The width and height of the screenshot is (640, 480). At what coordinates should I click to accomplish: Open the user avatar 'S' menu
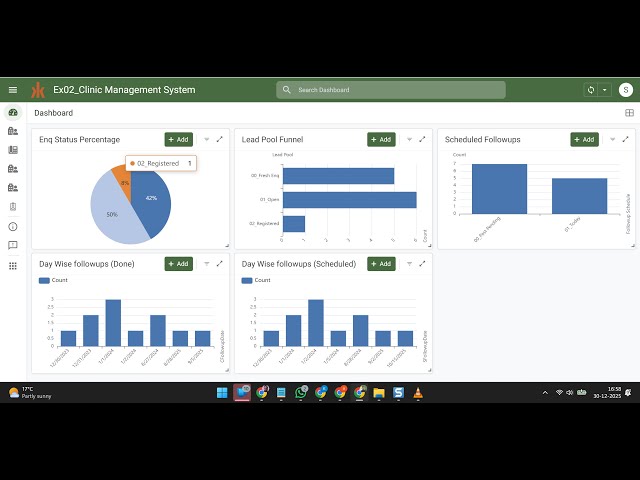[x=625, y=90]
